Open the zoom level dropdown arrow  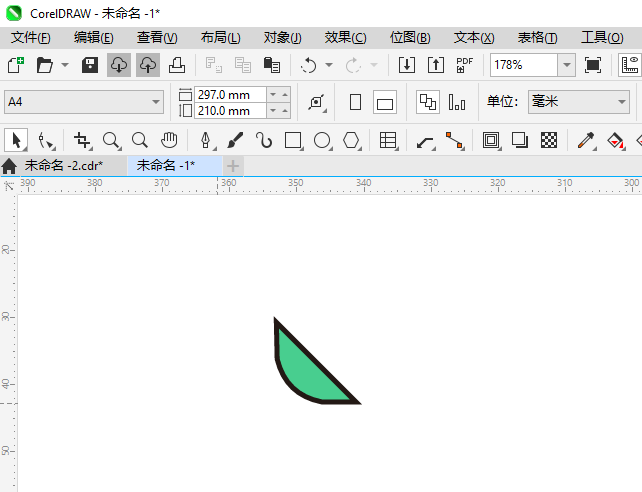point(567,65)
